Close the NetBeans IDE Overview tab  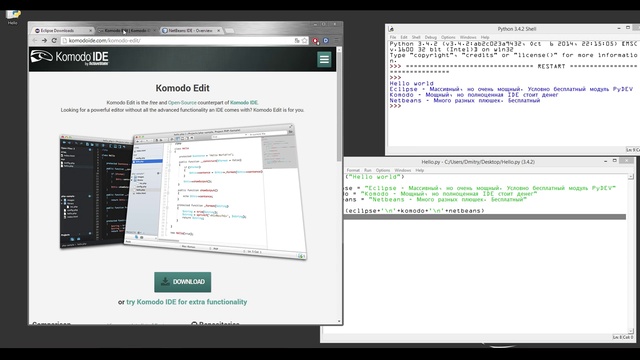(218, 31)
